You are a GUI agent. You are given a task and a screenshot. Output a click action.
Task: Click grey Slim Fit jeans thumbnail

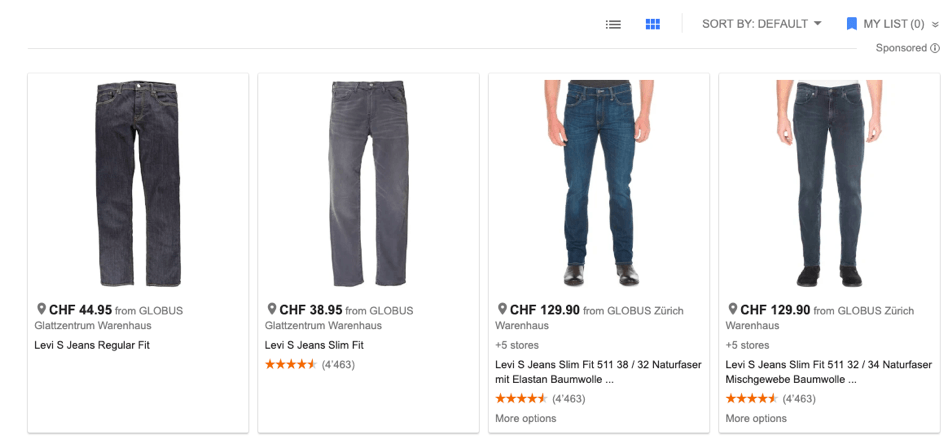tap(368, 184)
